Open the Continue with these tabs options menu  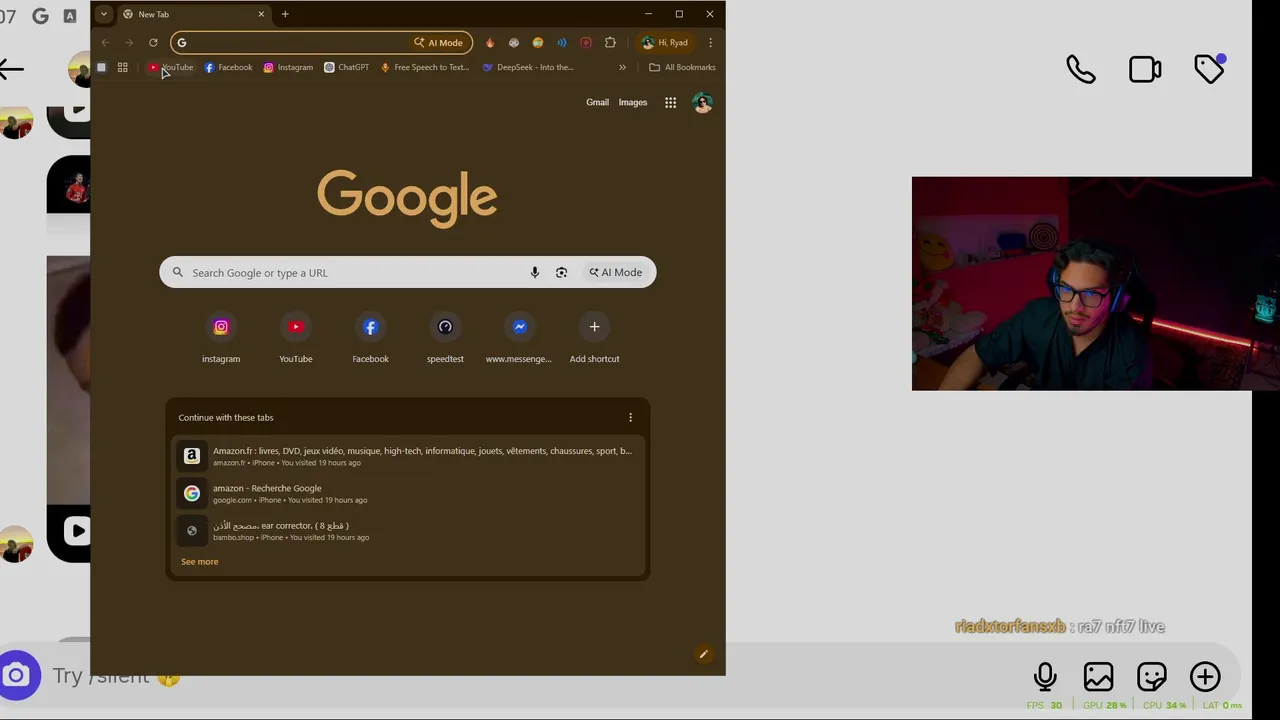(x=630, y=418)
